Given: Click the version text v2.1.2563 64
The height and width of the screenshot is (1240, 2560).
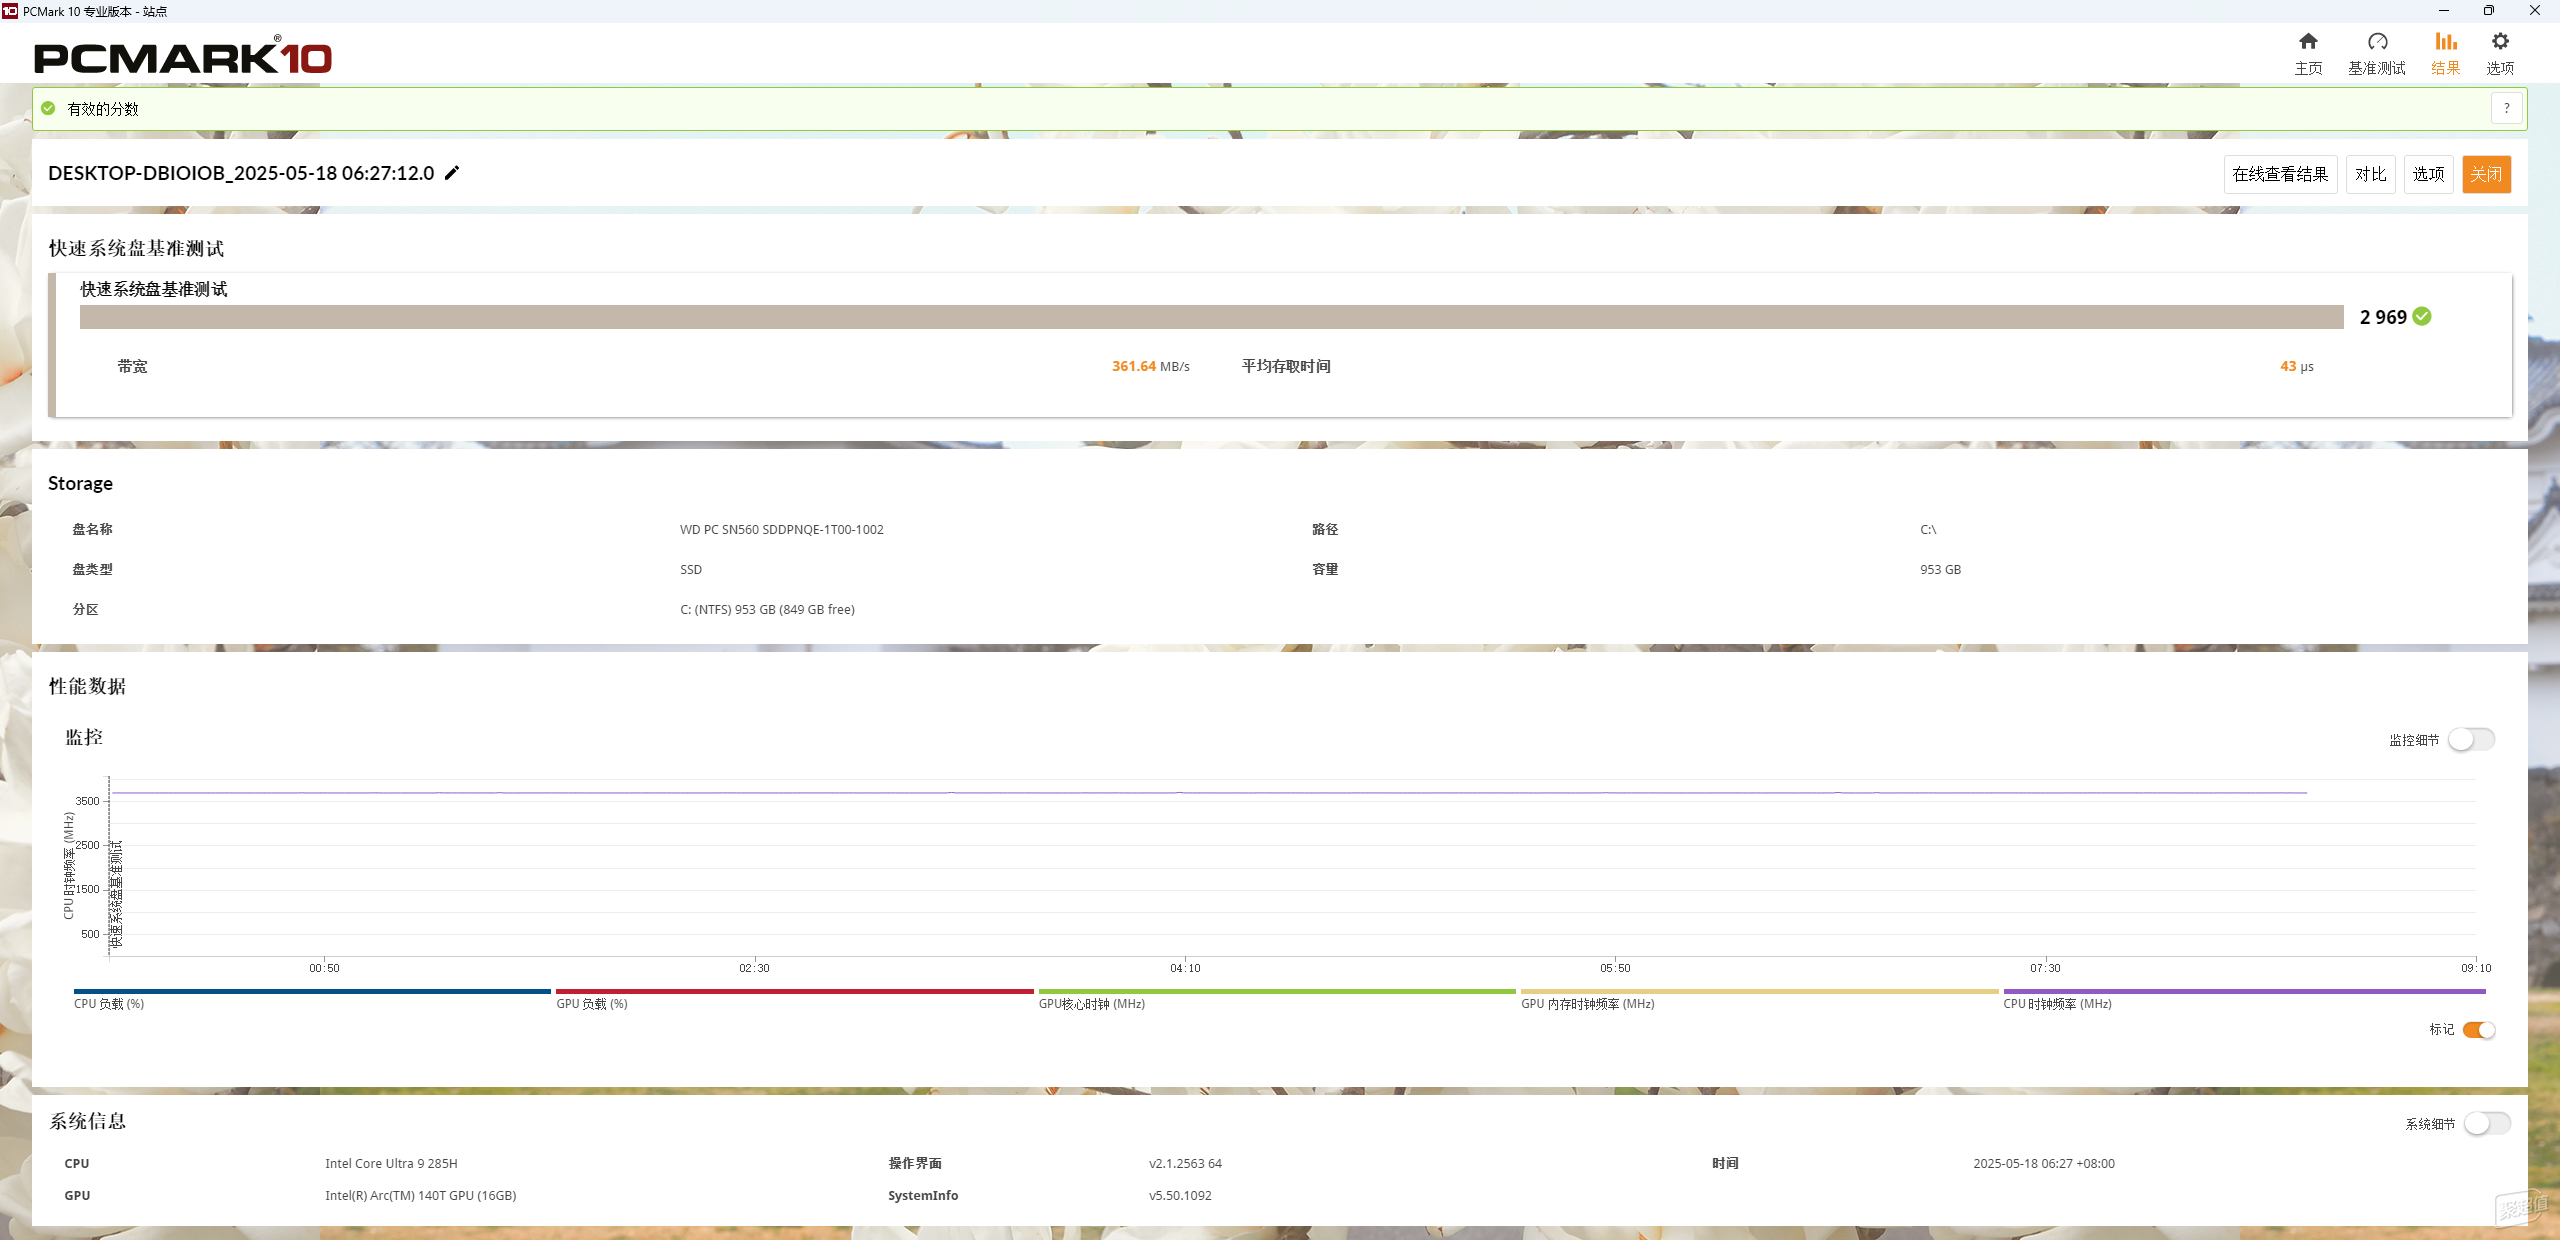Looking at the screenshot, I should (x=1185, y=1163).
